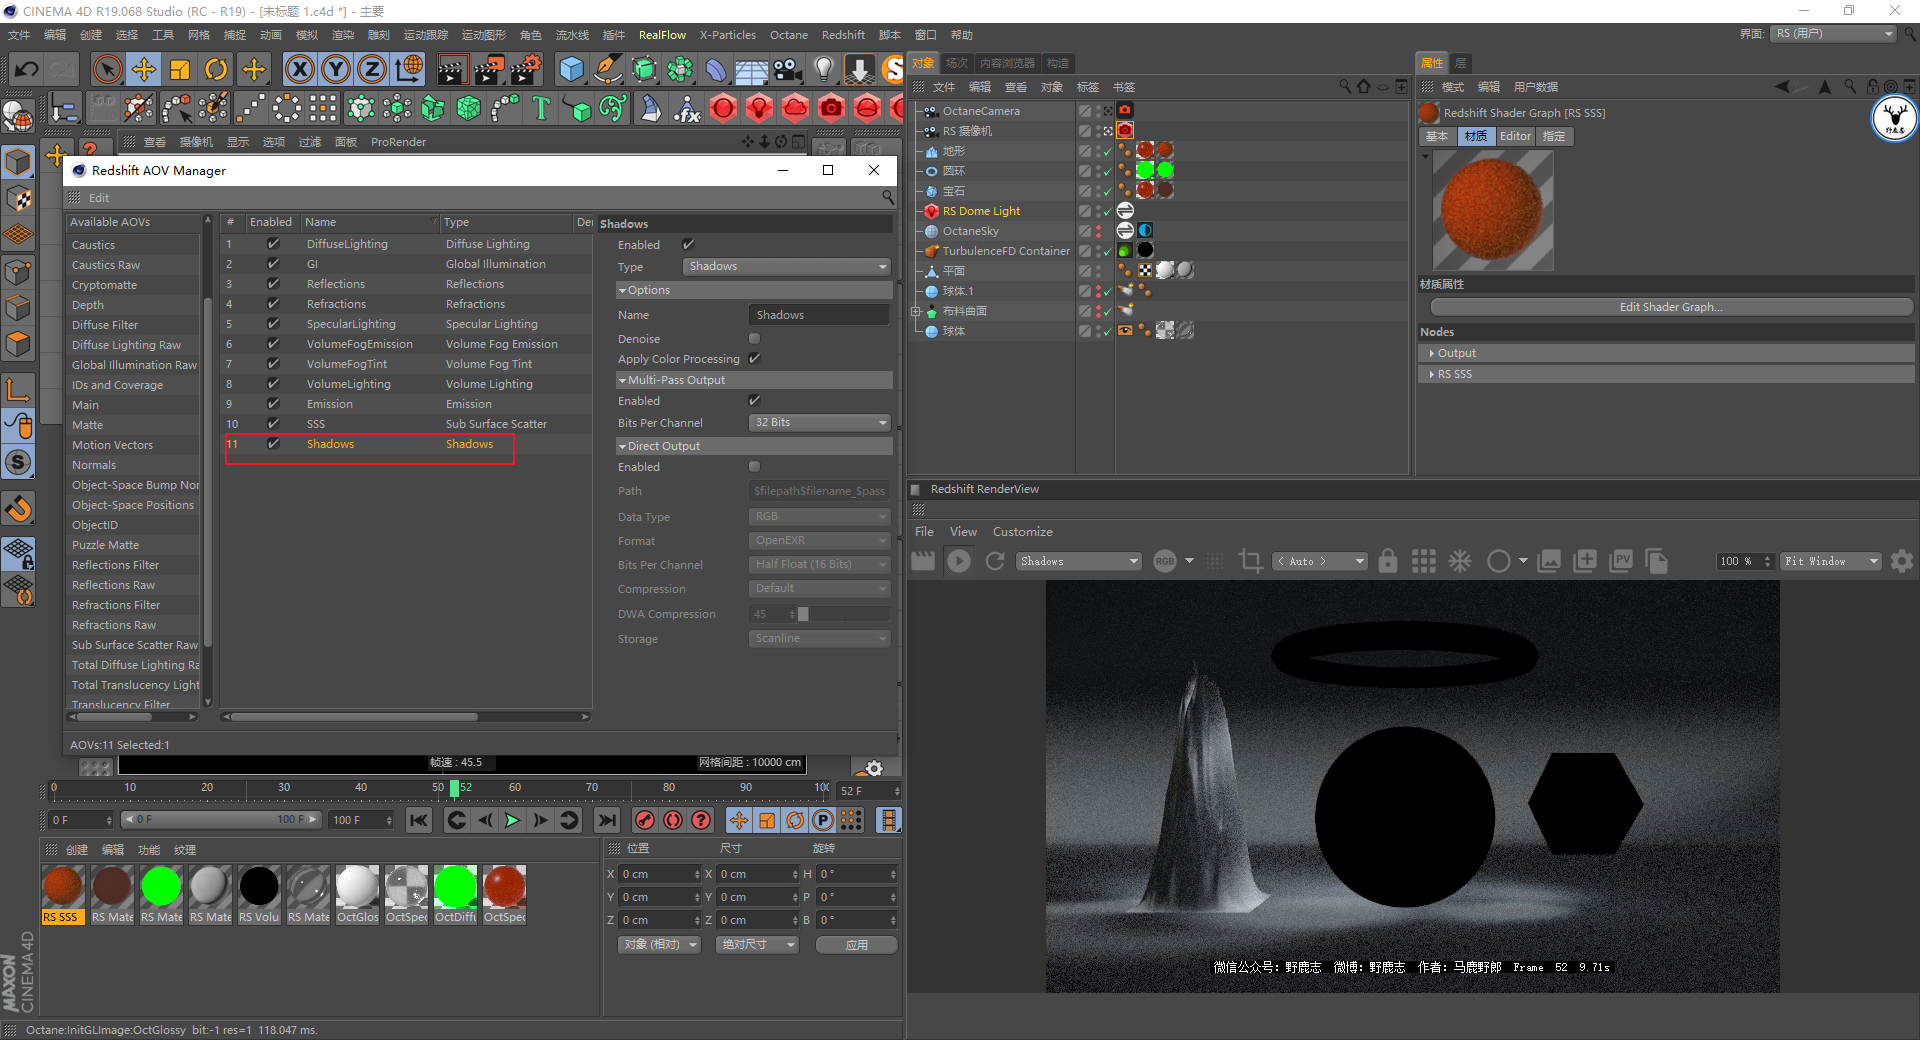Open RenderView Customize menu

[1022, 532]
